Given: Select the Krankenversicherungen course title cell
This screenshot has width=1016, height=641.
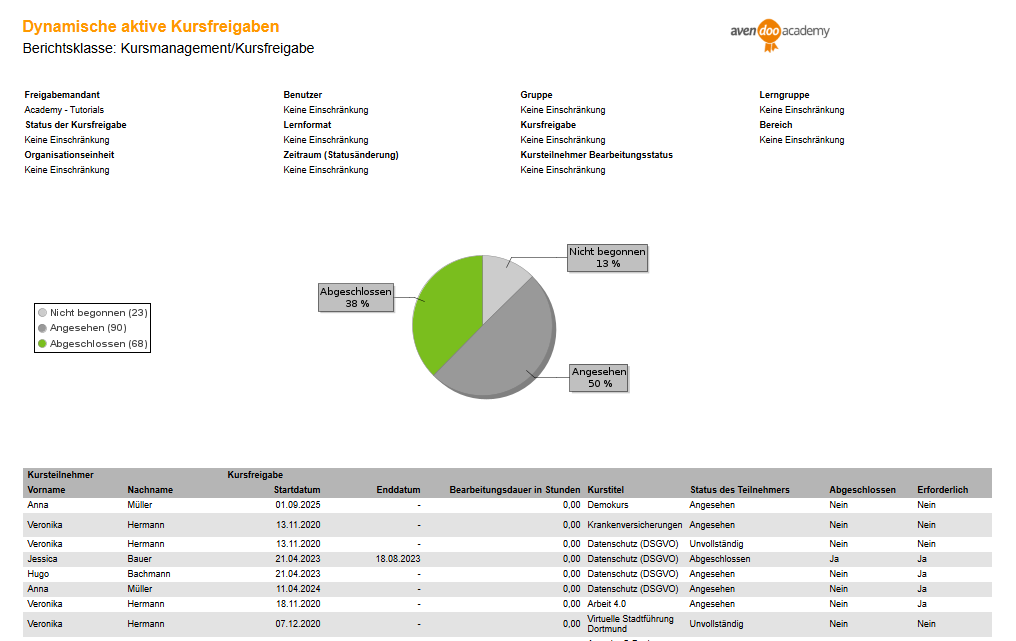Looking at the screenshot, I should [634, 525].
